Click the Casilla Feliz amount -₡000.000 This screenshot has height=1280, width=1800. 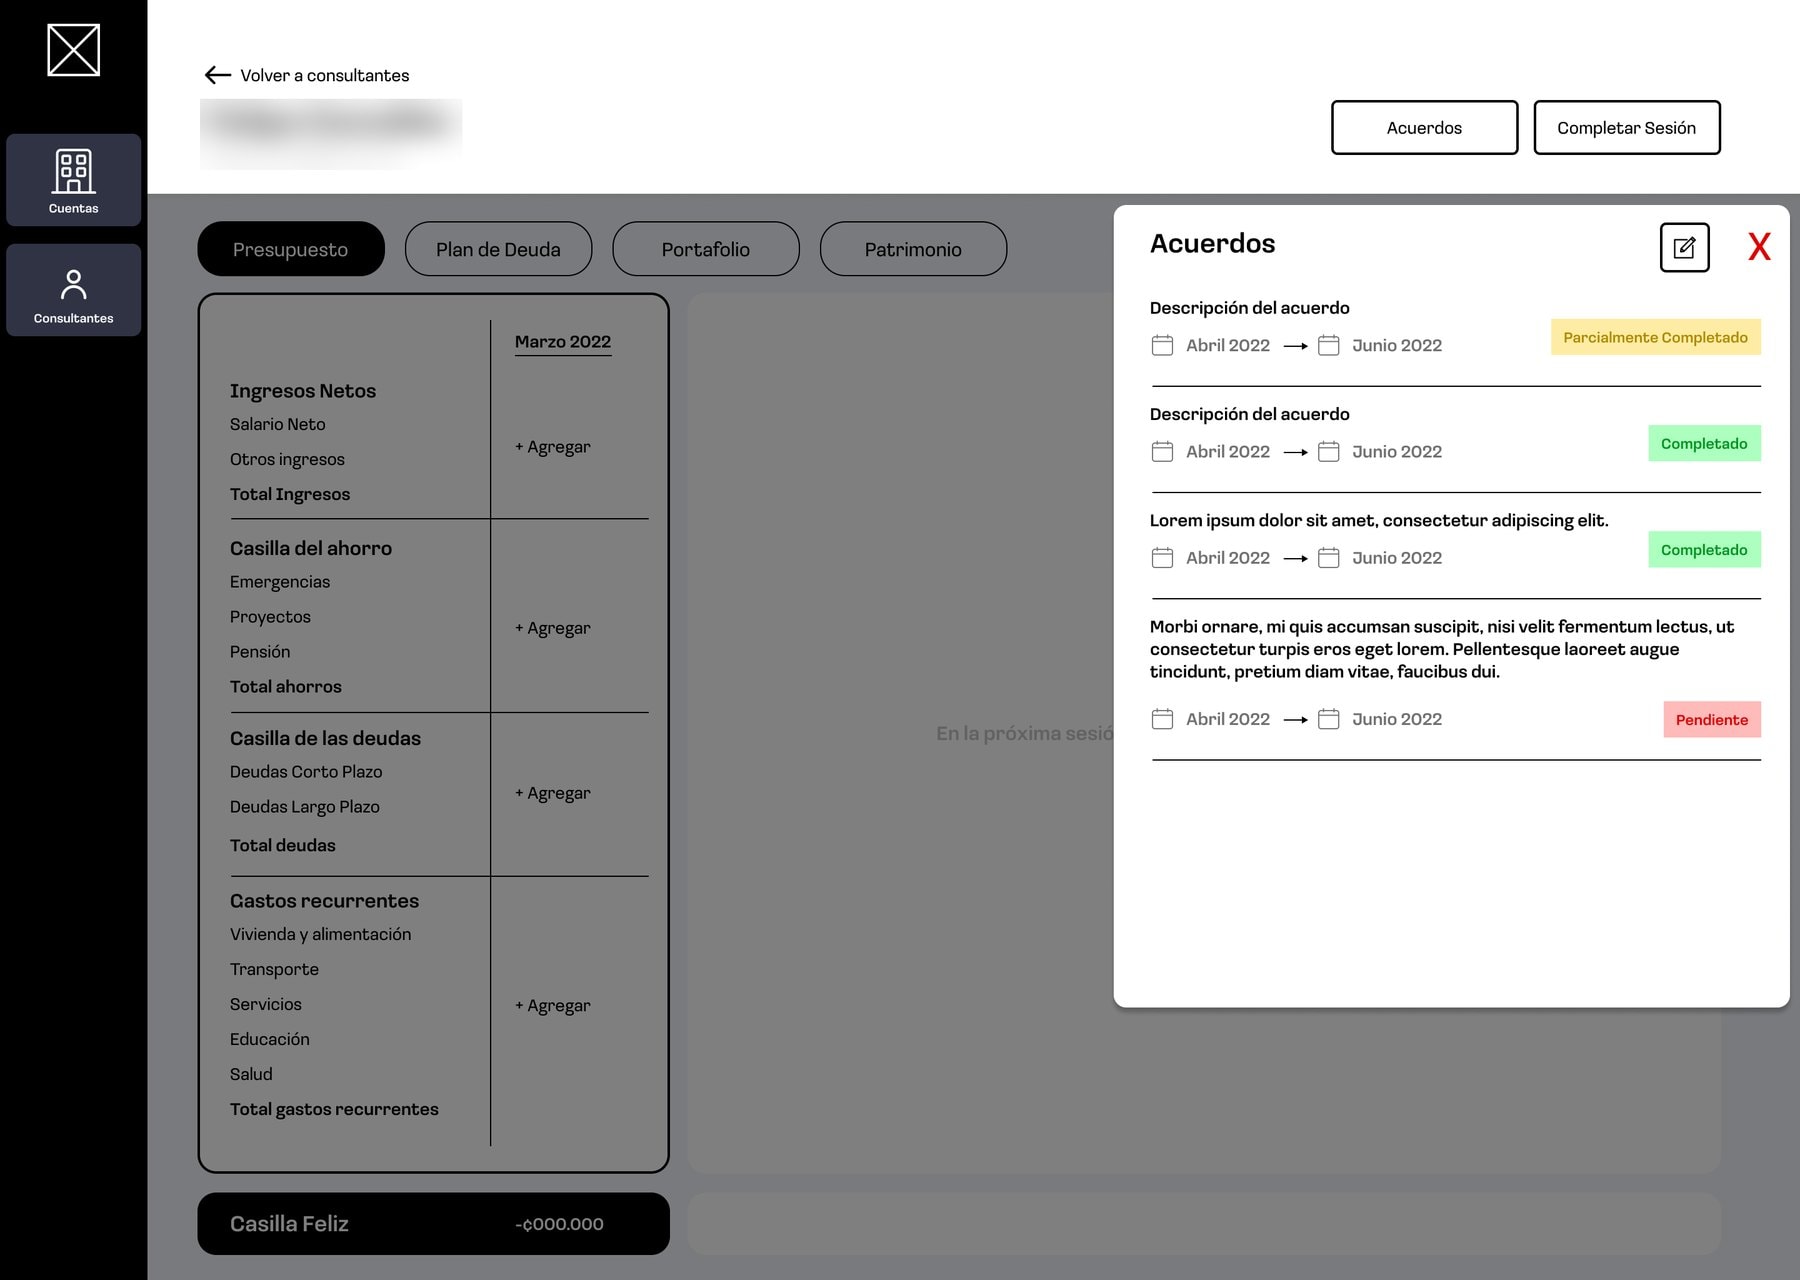point(559,1224)
